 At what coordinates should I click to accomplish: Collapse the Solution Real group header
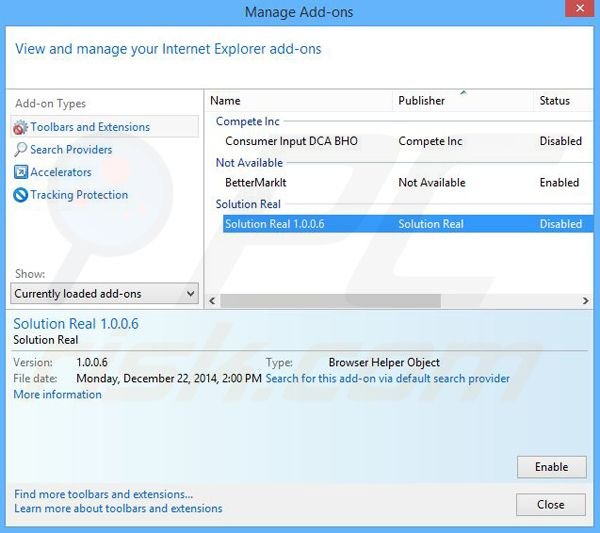(249, 204)
